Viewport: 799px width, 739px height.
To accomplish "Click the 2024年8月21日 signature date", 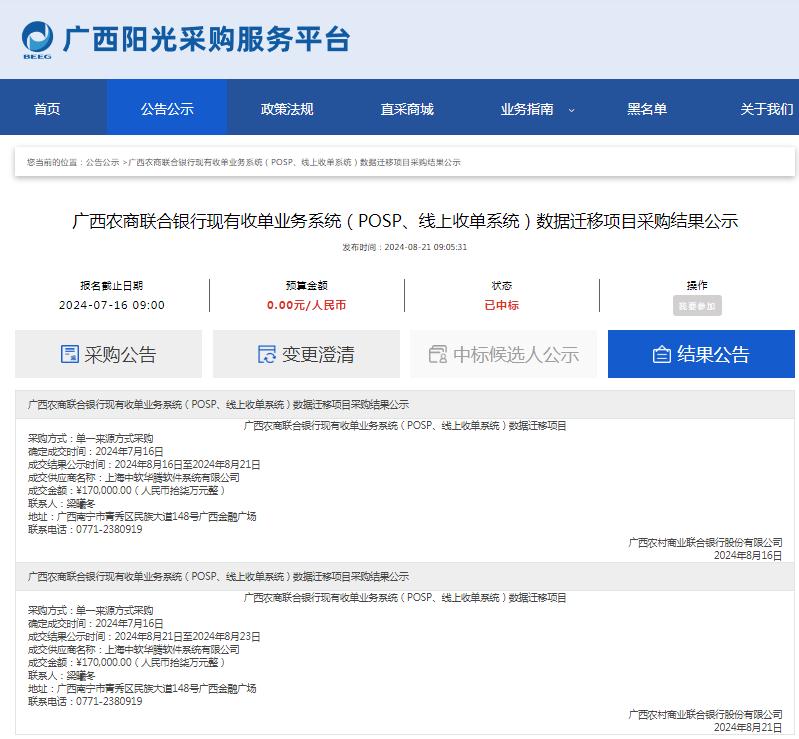I will click(x=748, y=727).
